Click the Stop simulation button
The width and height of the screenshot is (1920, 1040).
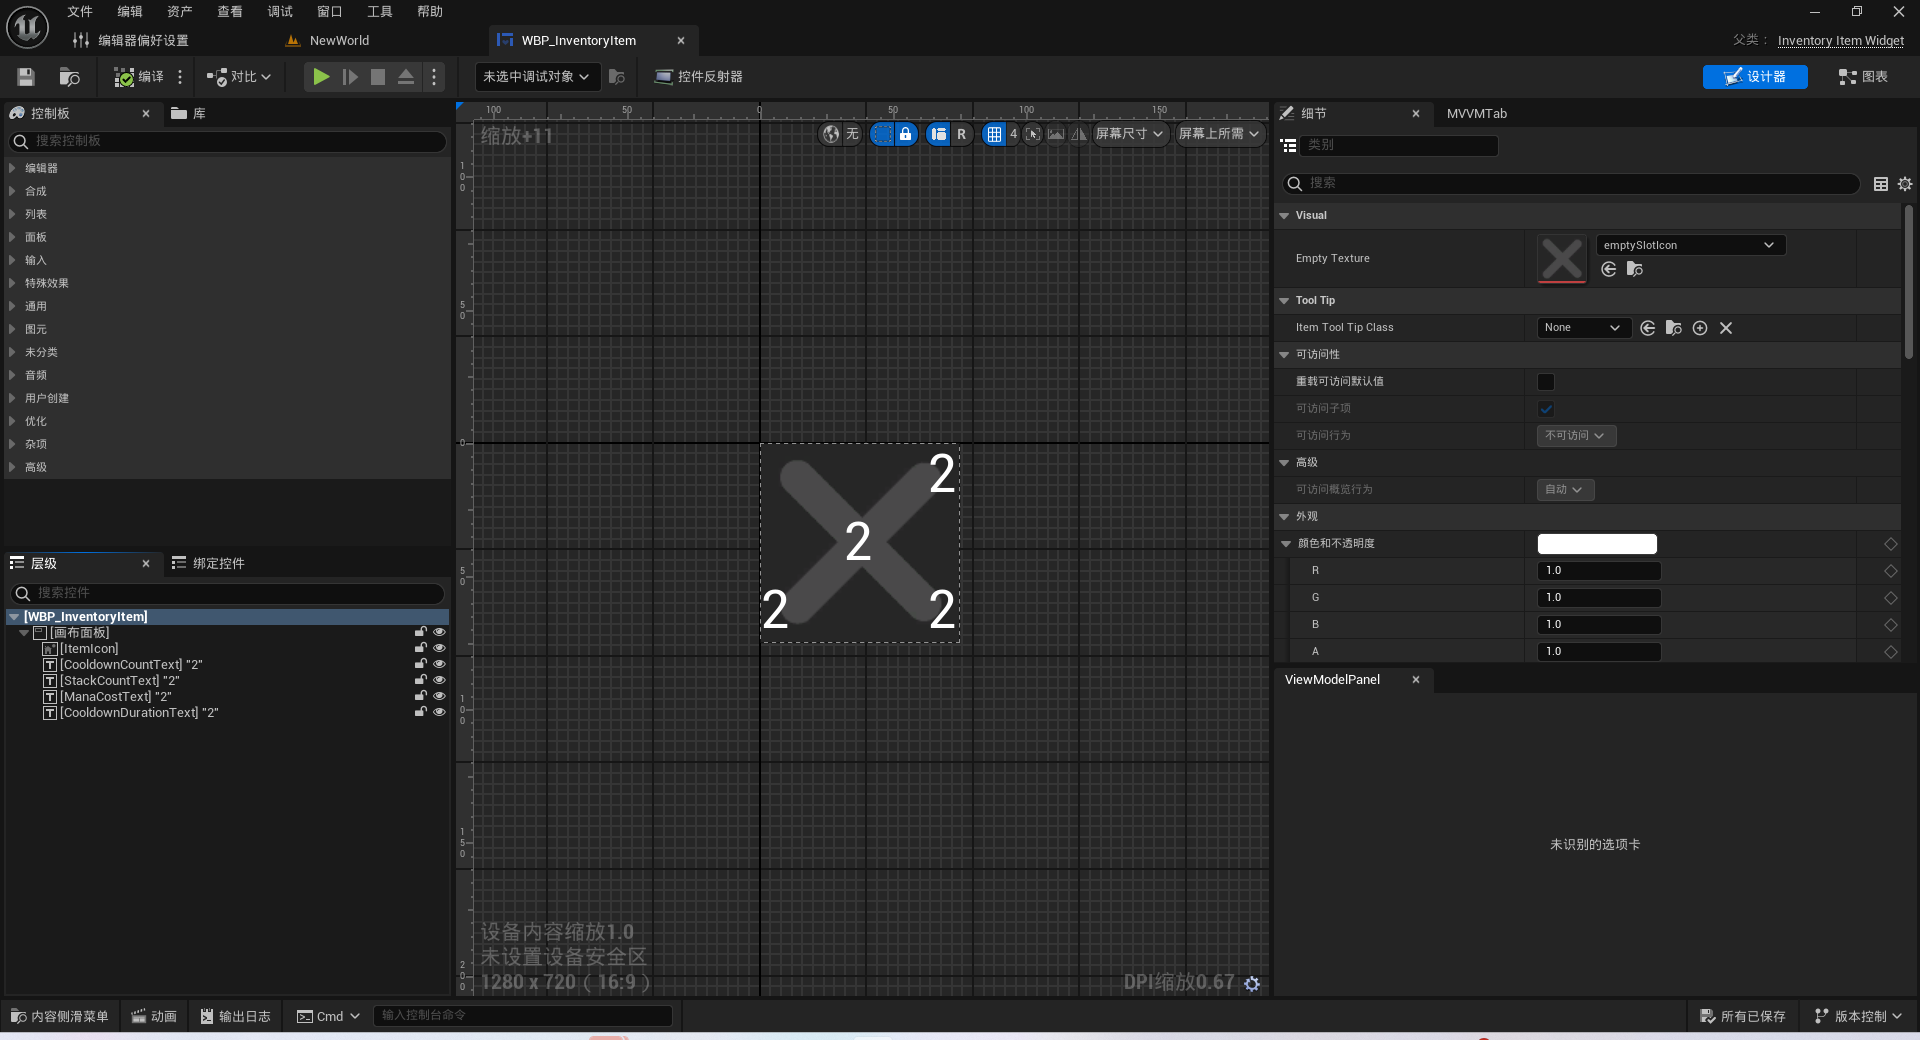[x=378, y=77]
